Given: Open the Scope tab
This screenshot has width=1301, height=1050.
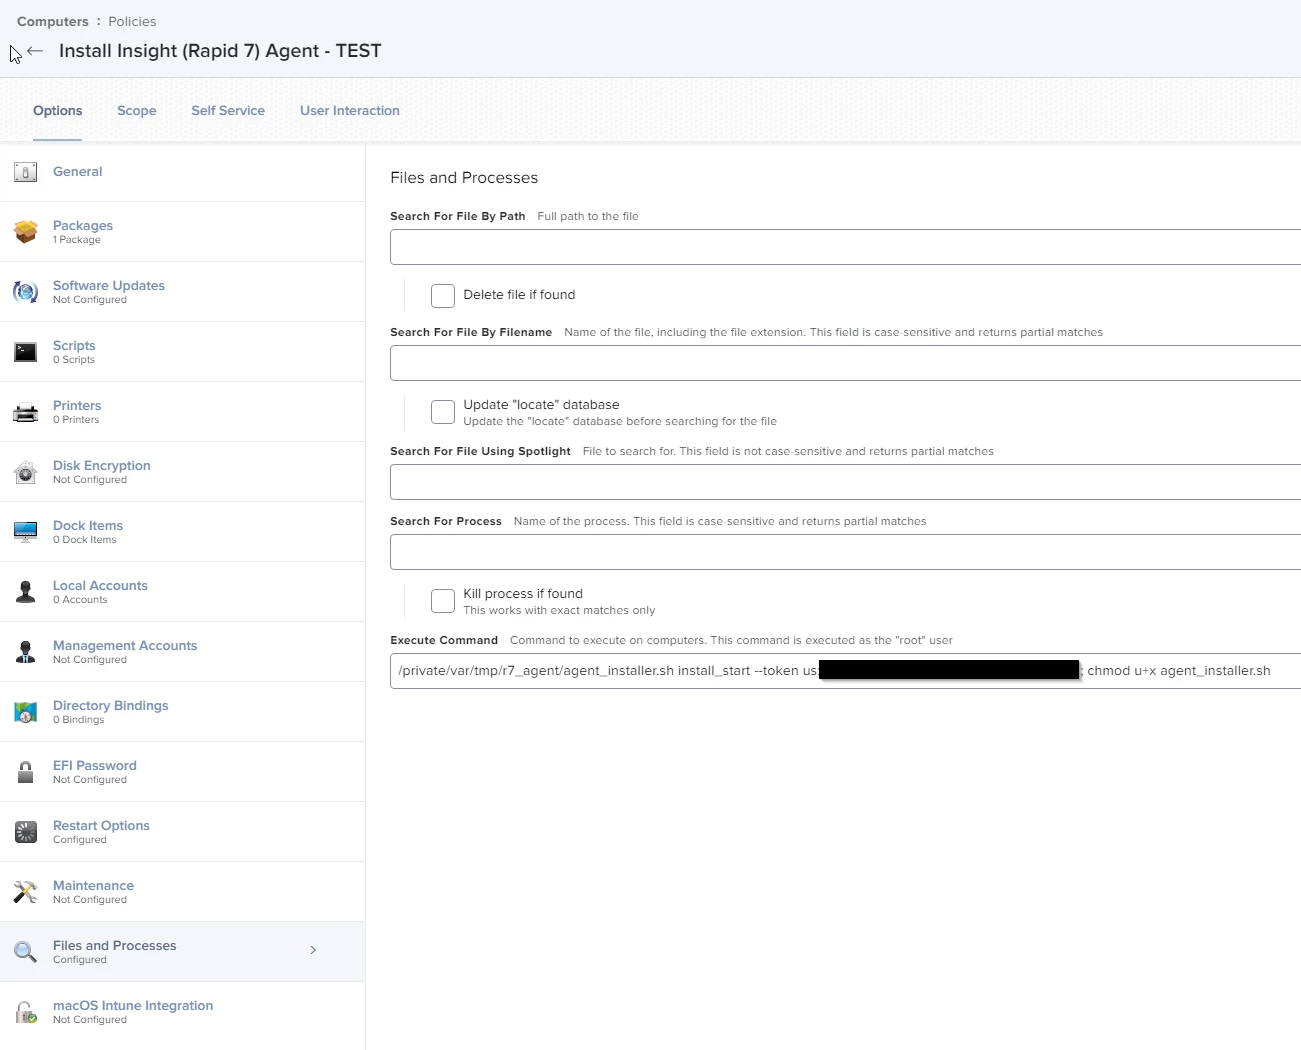Looking at the screenshot, I should [x=137, y=111].
